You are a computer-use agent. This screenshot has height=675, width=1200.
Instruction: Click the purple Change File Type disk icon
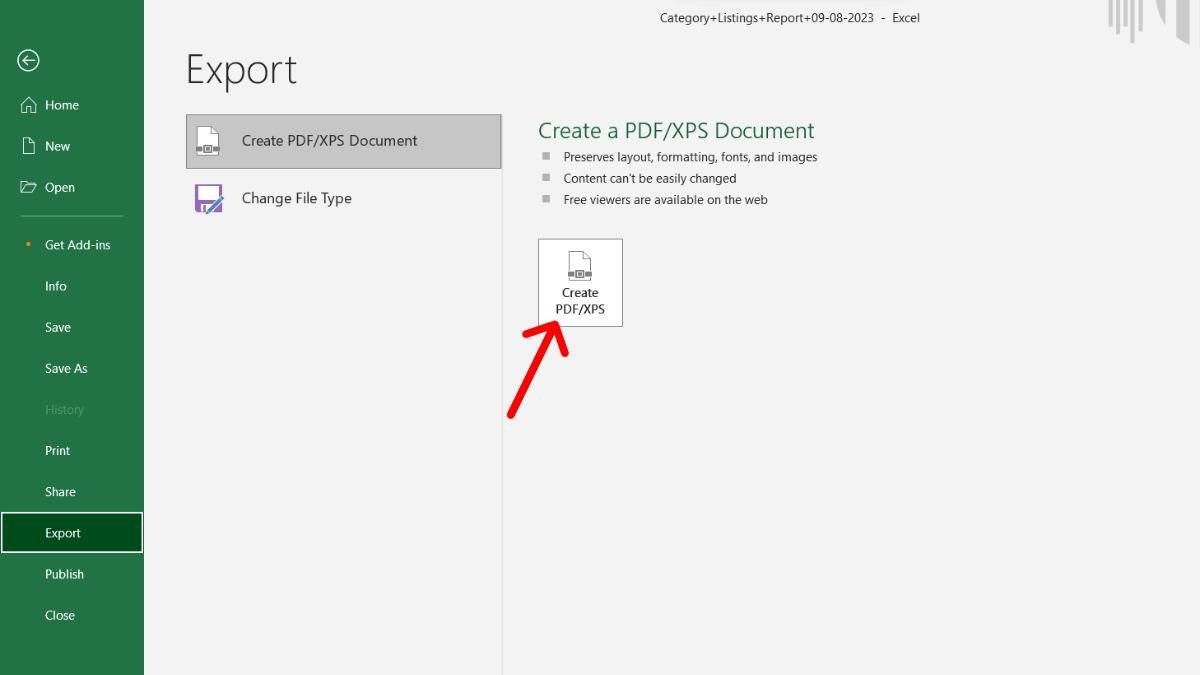(208, 199)
